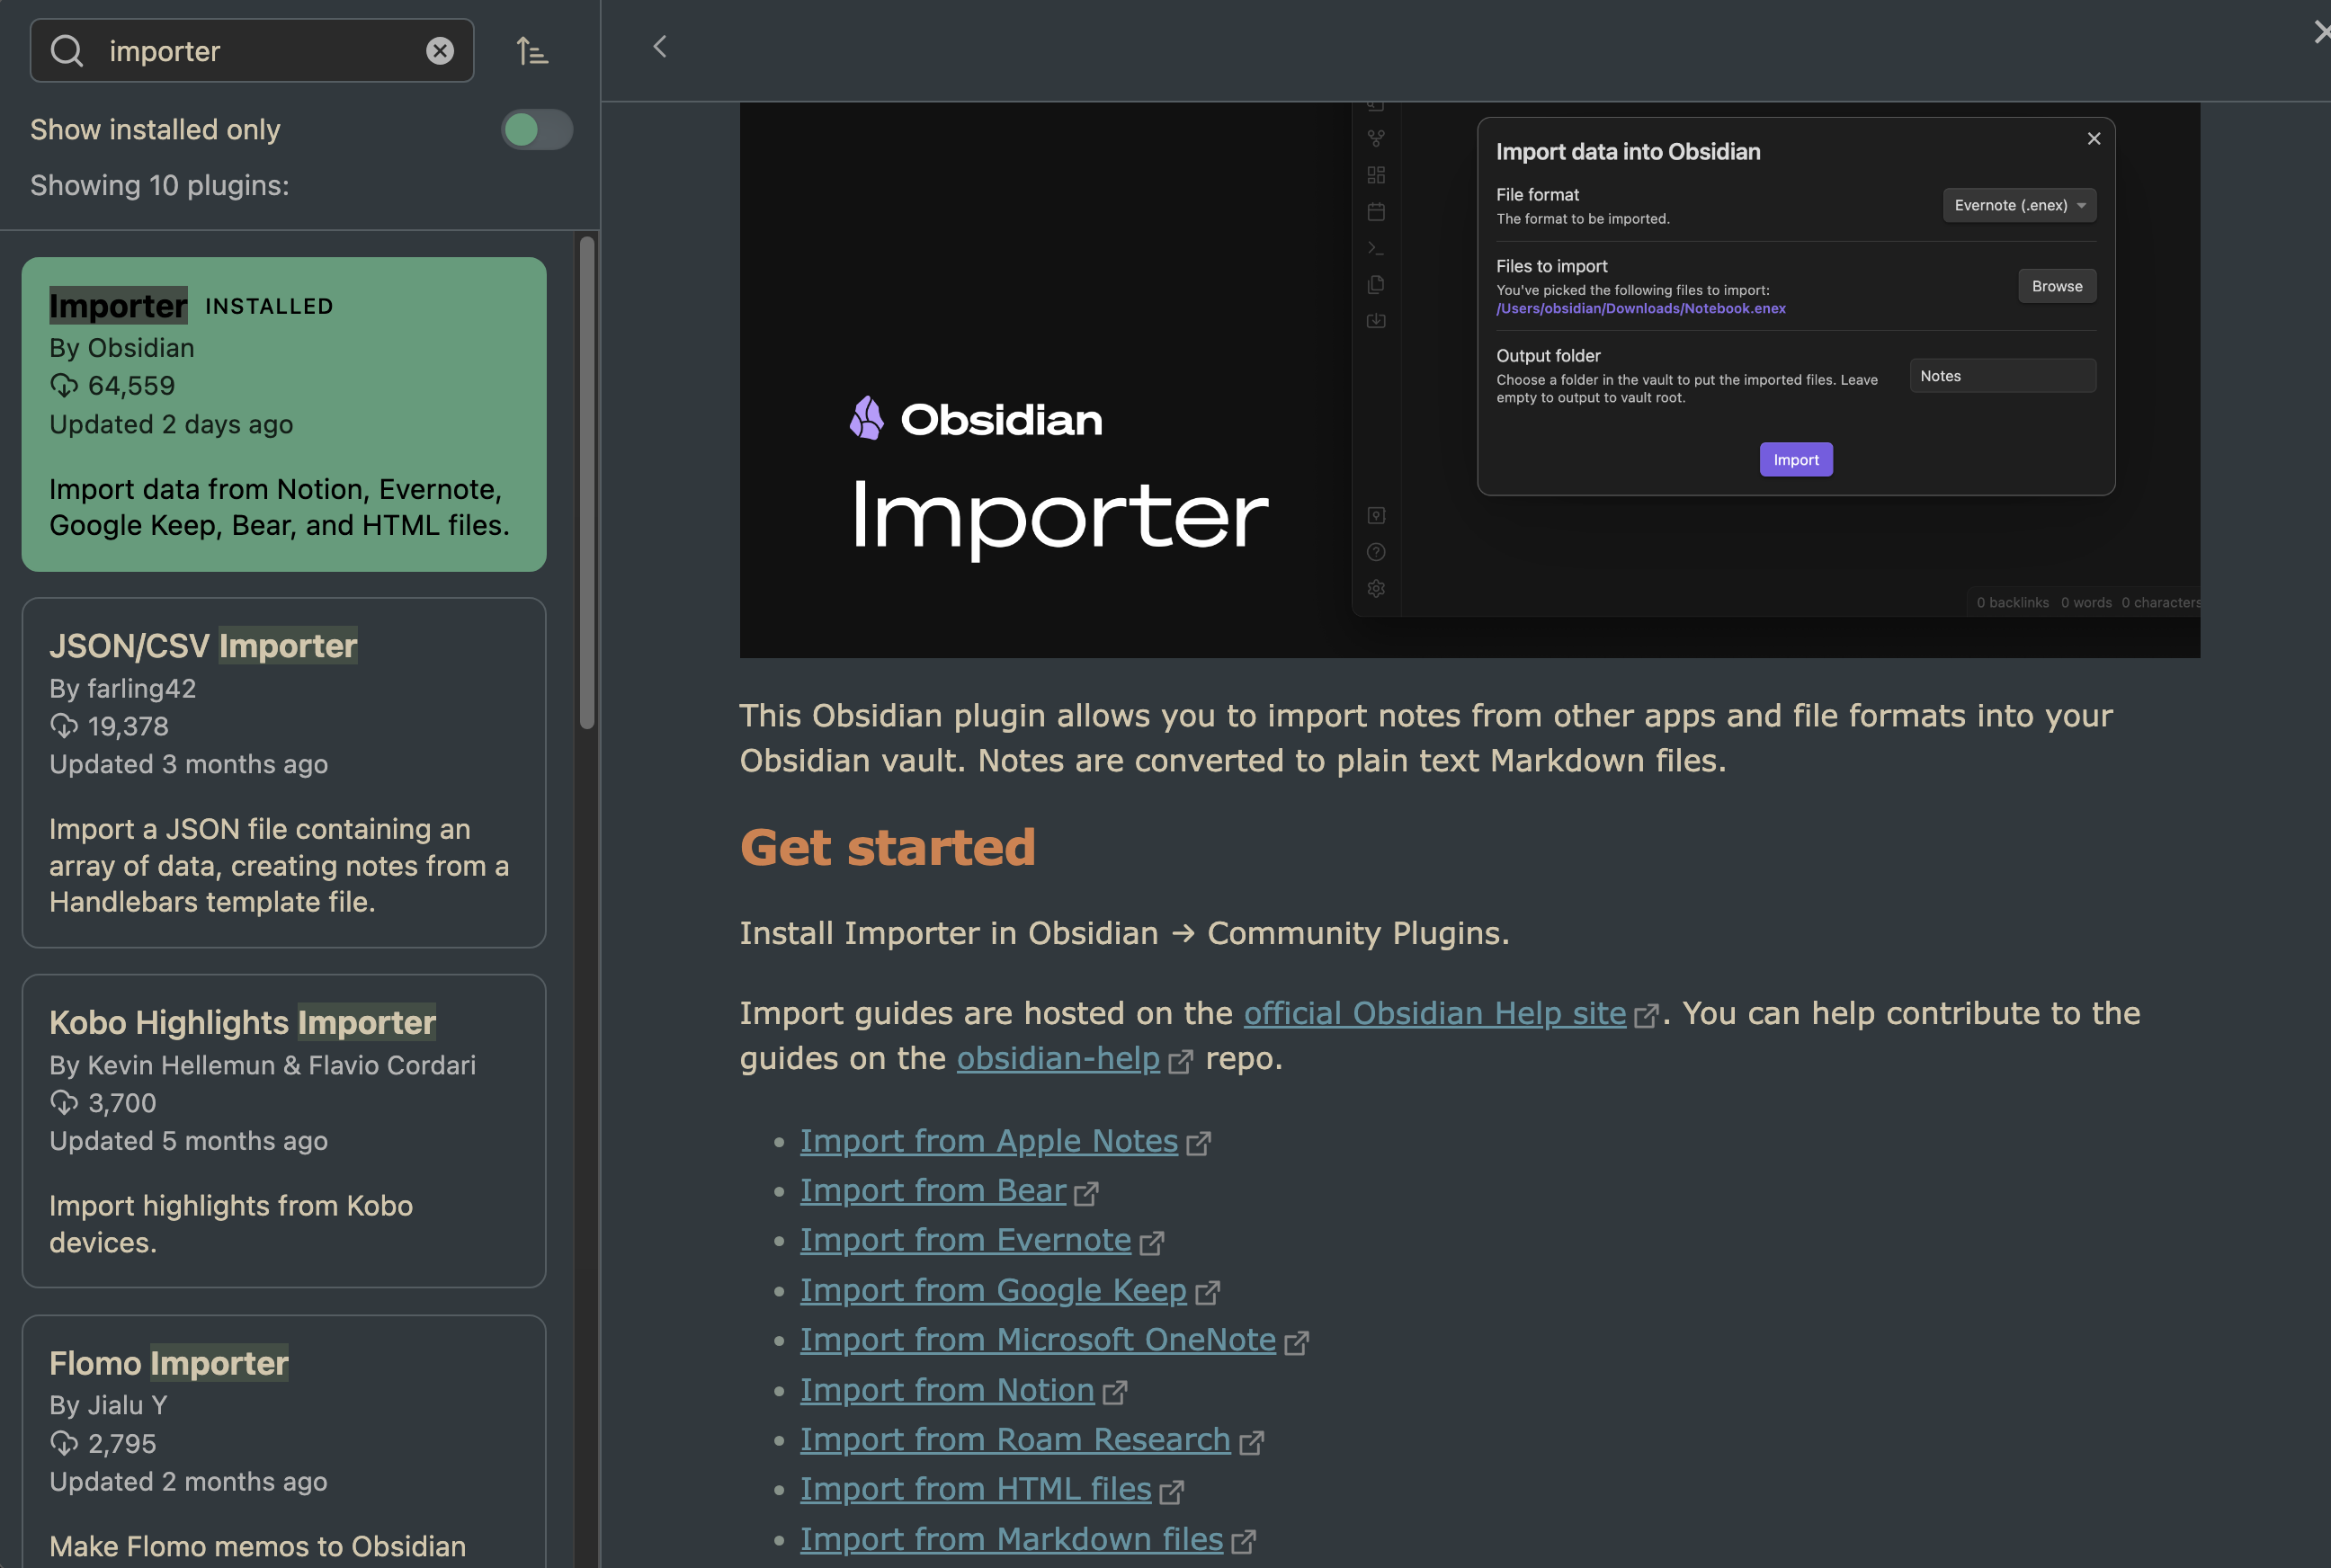
Task: Click the download icon beside 19,378
Action: point(64,726)
